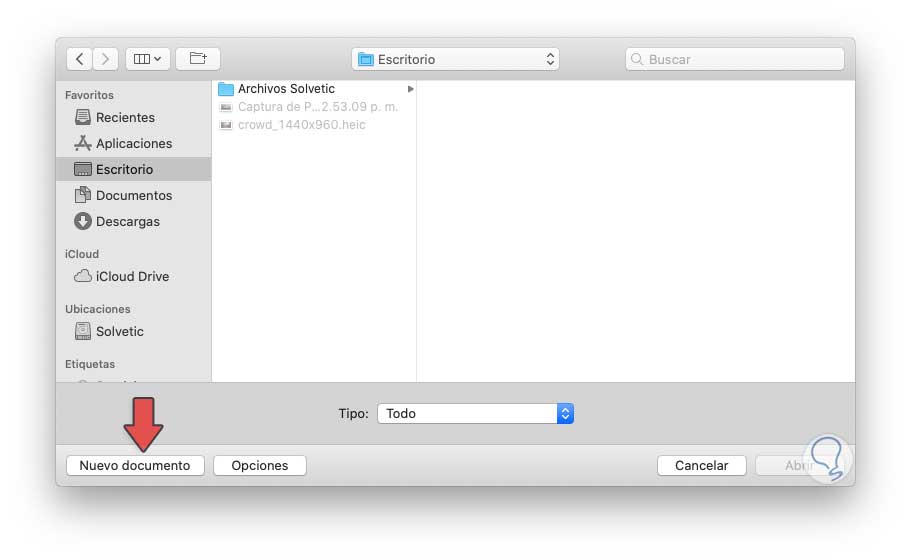The height and width of the screenshot is (560, 911).
Task: Open the Tipo file type dropdown
Action: point(475,414)
